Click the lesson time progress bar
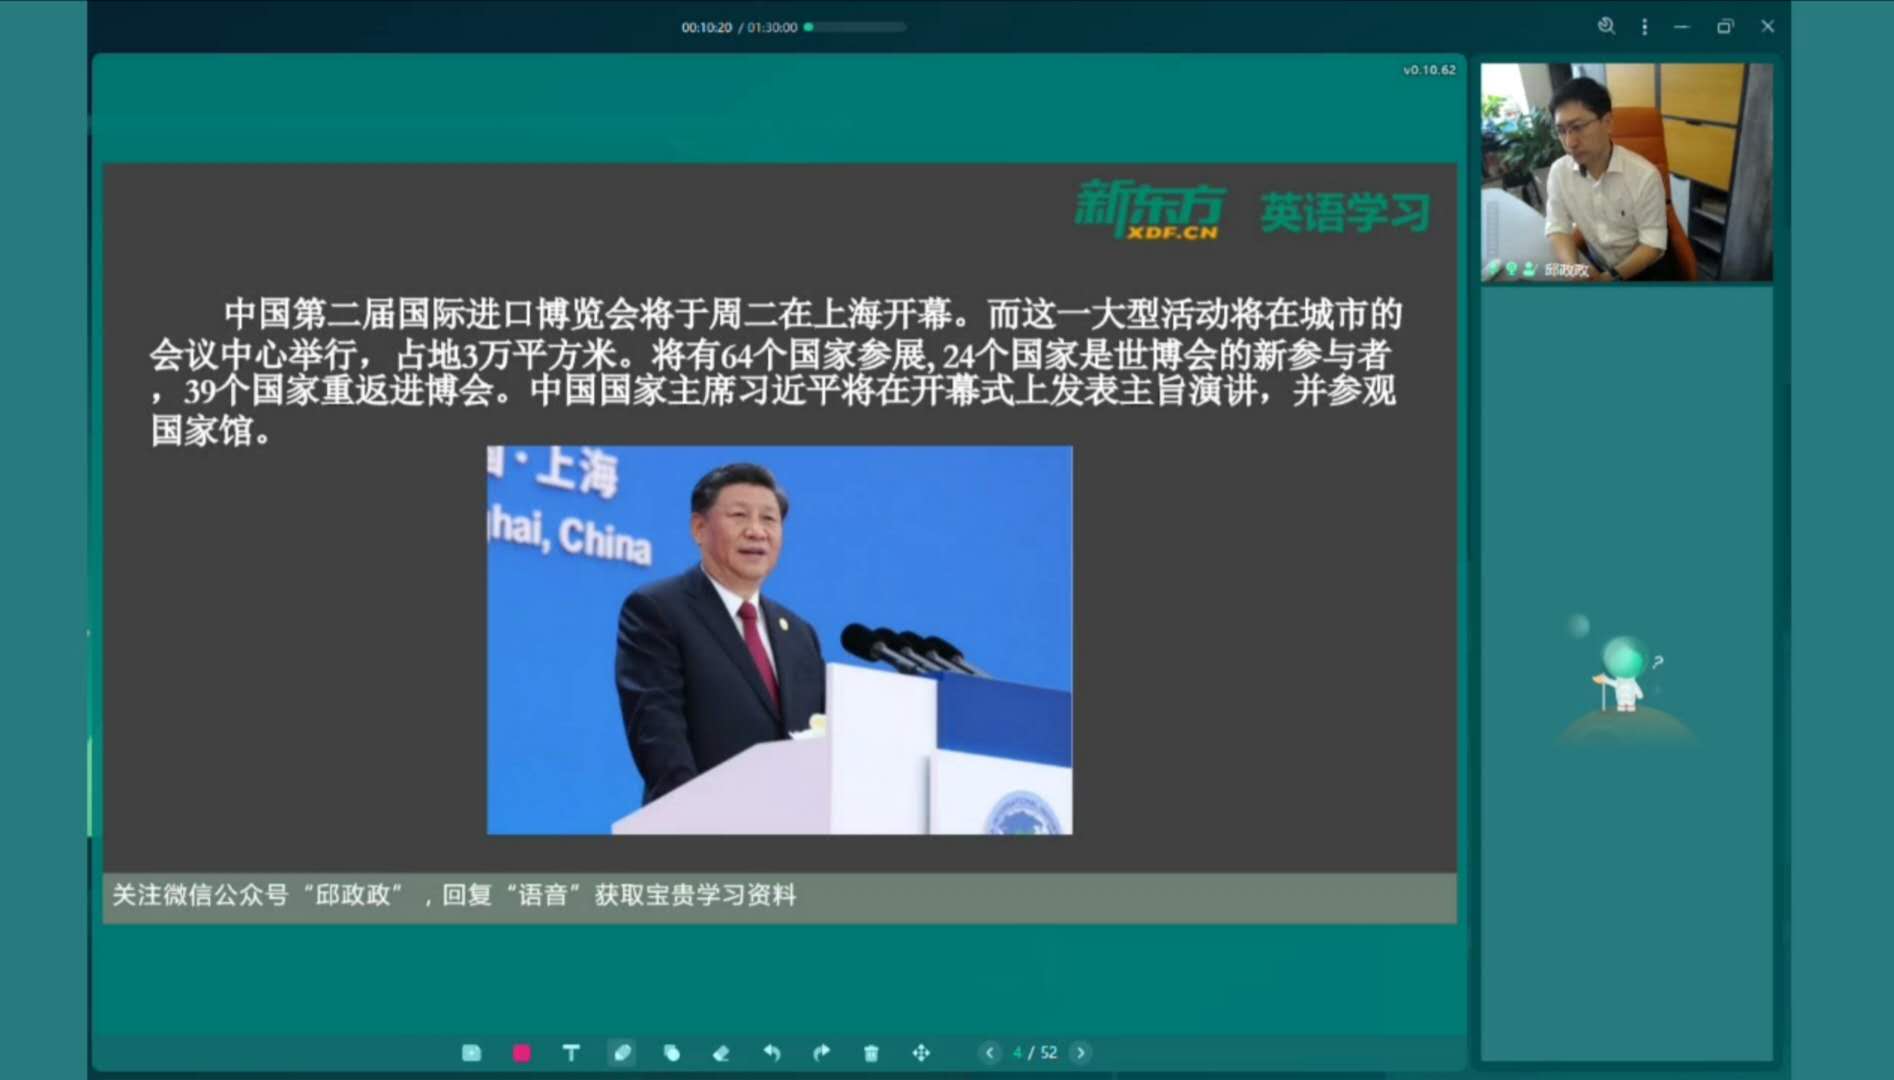 [856, 27]
